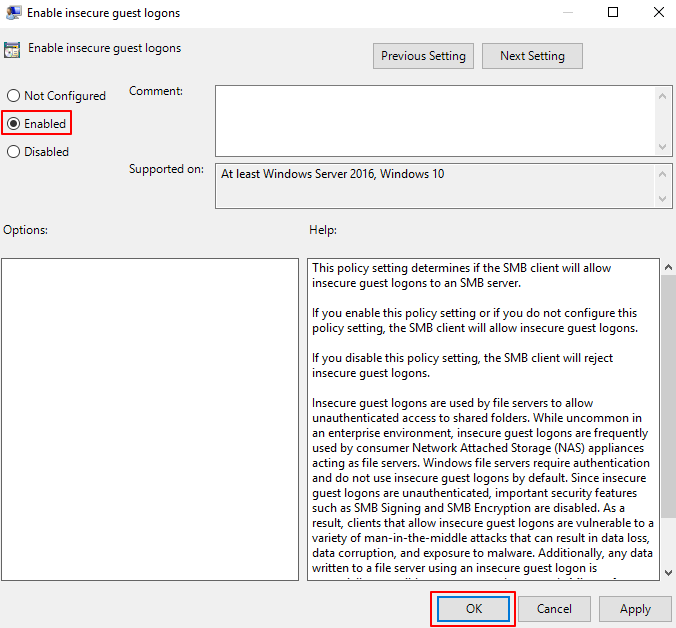
Task: Click Help pane scroll up arrow
Action: point(668,267)
